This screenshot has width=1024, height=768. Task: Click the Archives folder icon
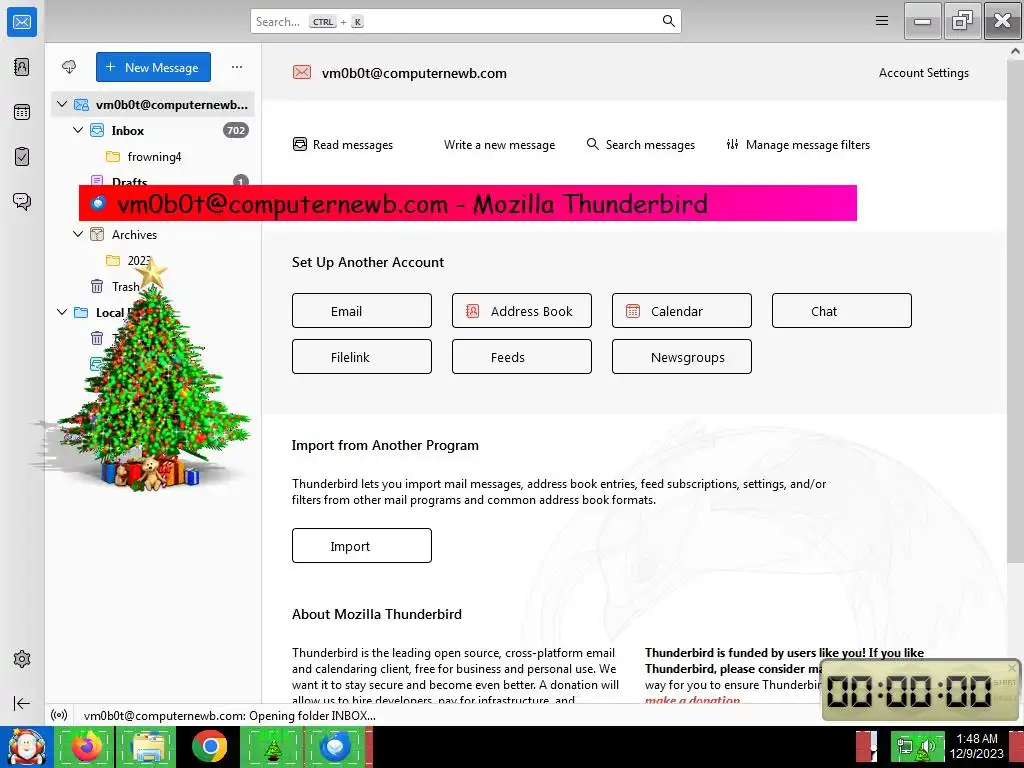(97, 234)
